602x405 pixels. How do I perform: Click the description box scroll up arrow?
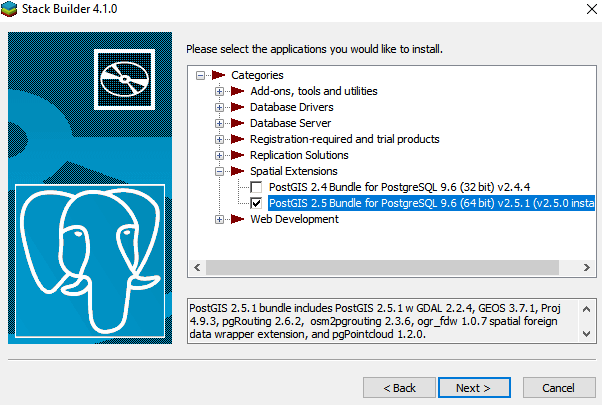pyautogui.click(x=586, y=309)
